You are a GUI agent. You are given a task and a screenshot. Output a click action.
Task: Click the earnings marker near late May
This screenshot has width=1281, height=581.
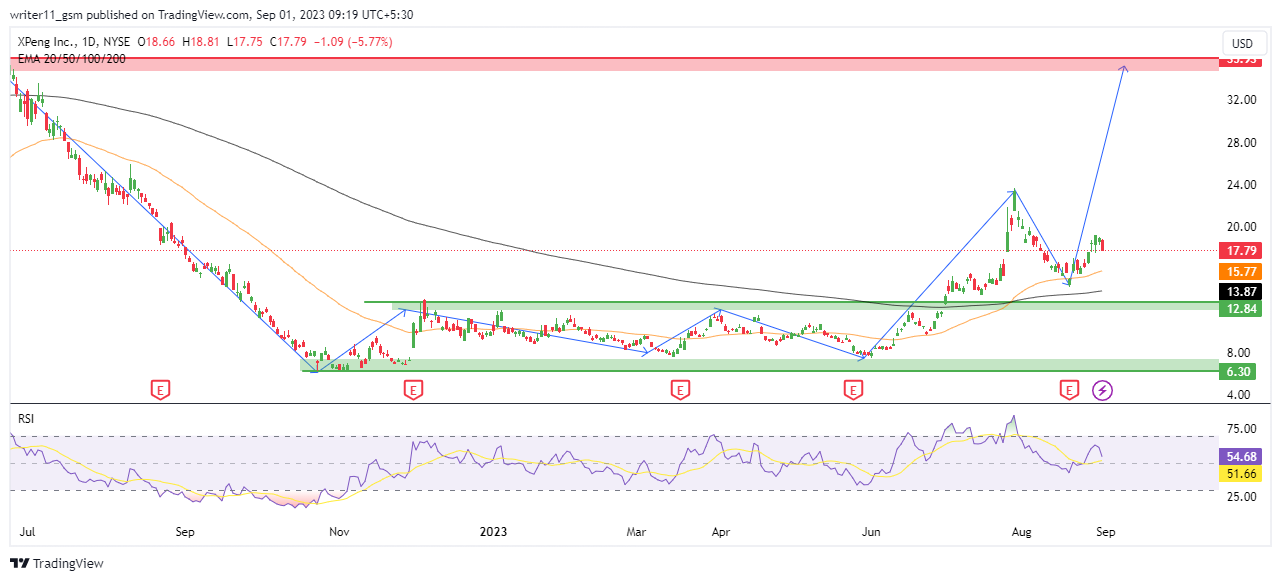pos(852,389)
